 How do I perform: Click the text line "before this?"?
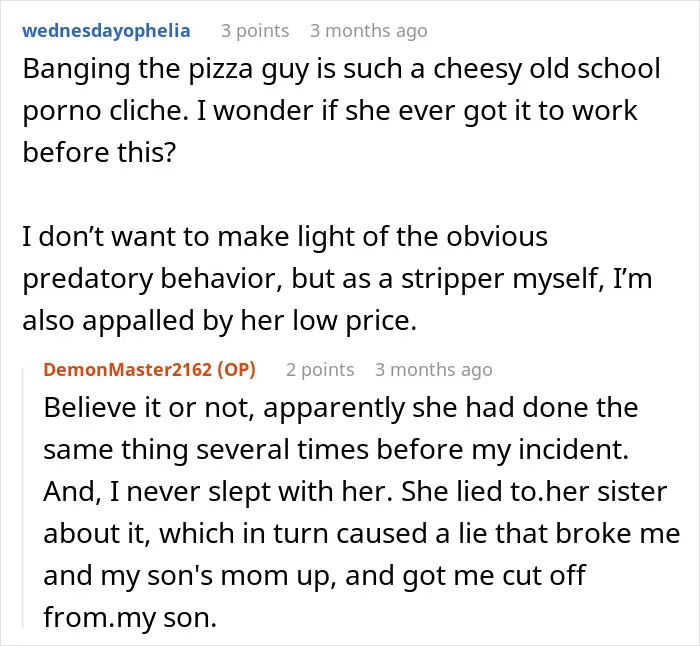coord(100,153)
